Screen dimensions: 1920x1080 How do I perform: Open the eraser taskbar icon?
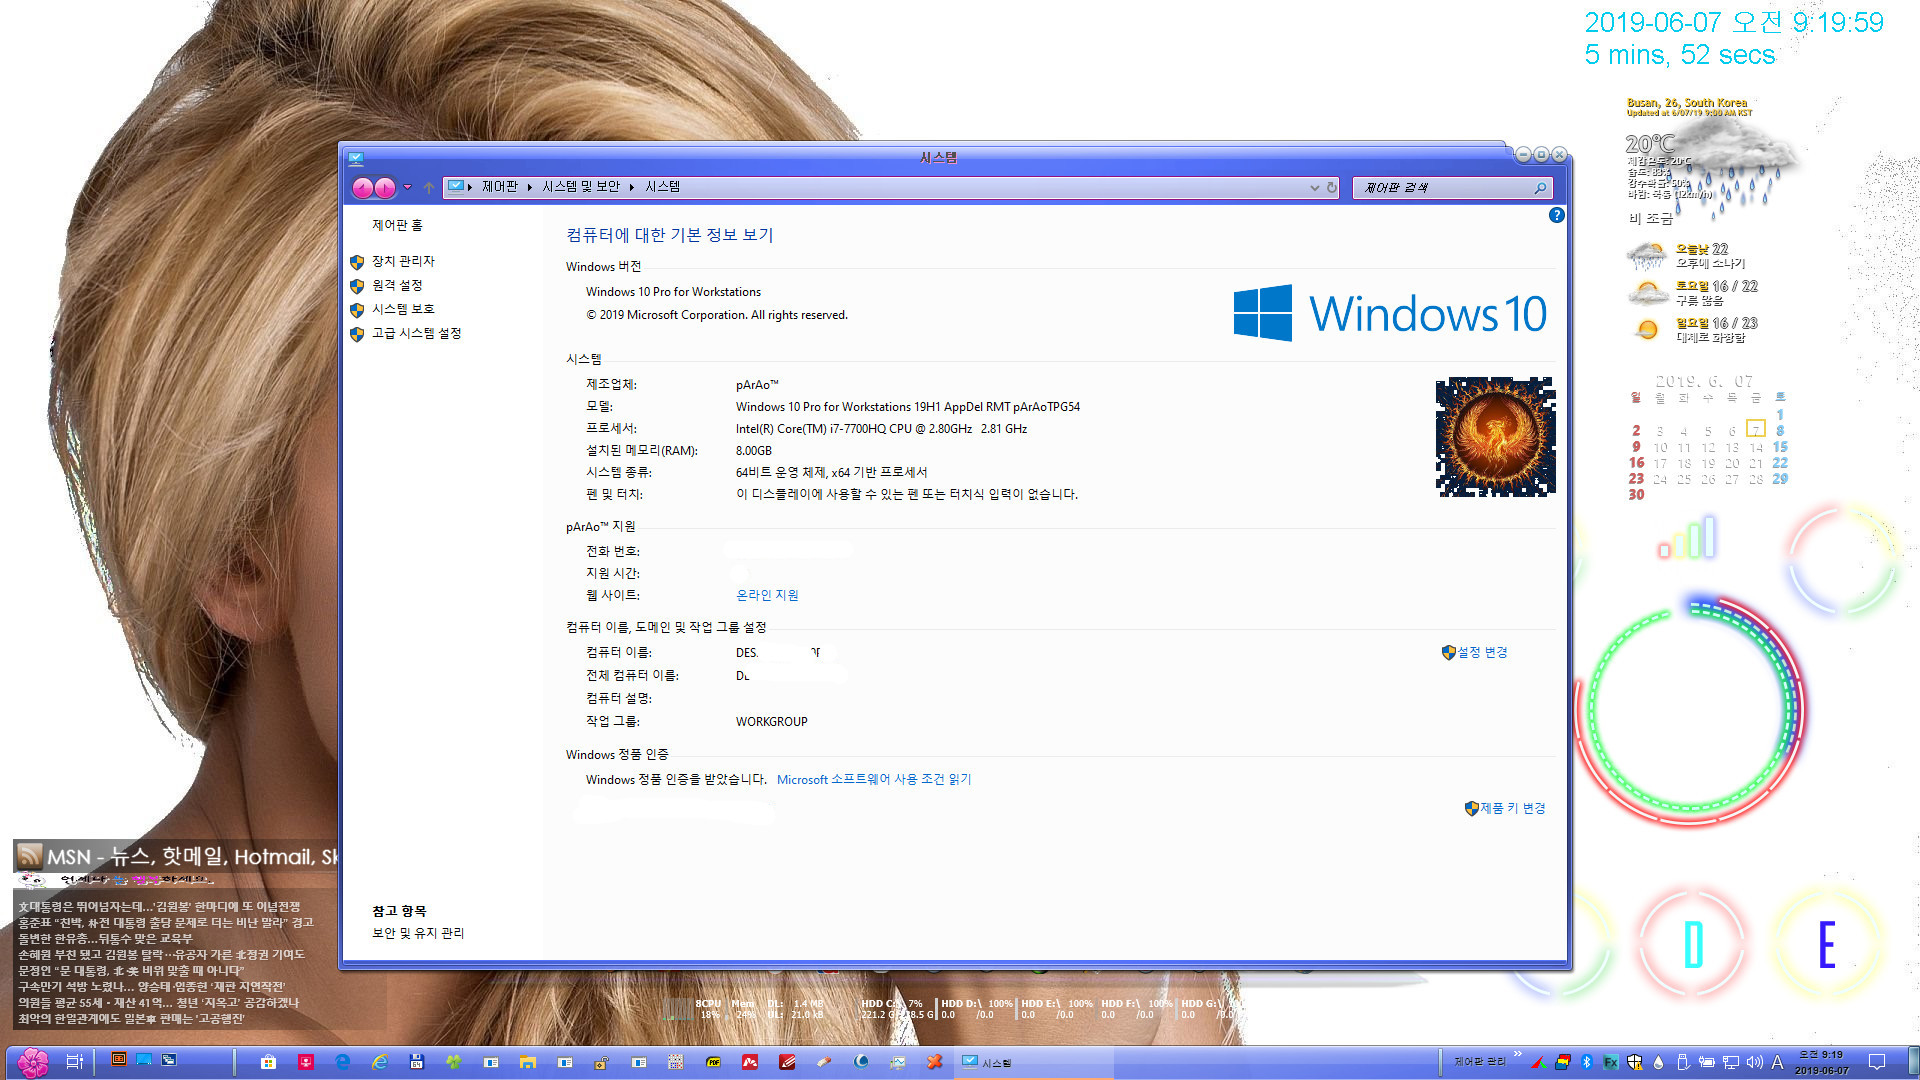[x=824, y=1062]
